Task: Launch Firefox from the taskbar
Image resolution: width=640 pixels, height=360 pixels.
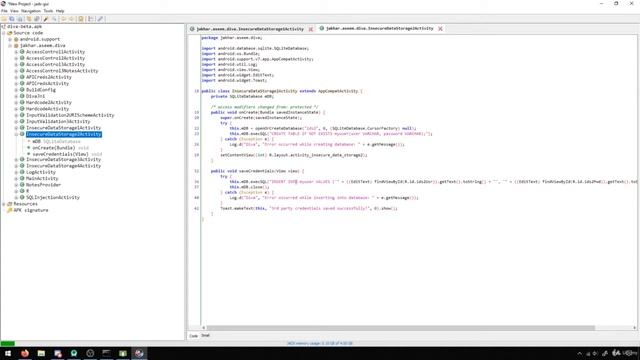Action: coord(25,353)
